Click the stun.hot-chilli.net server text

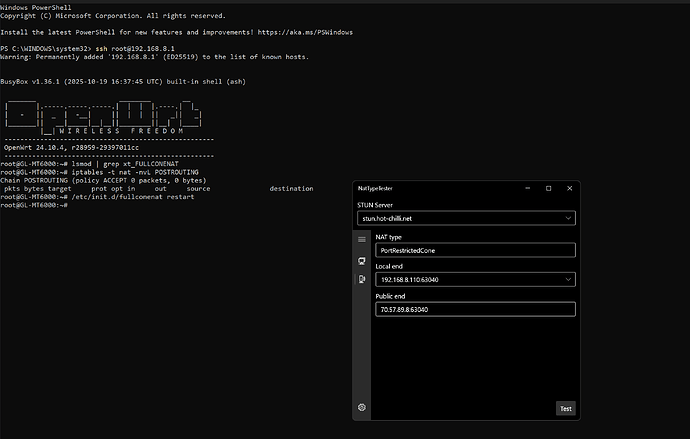pos(387,219)
